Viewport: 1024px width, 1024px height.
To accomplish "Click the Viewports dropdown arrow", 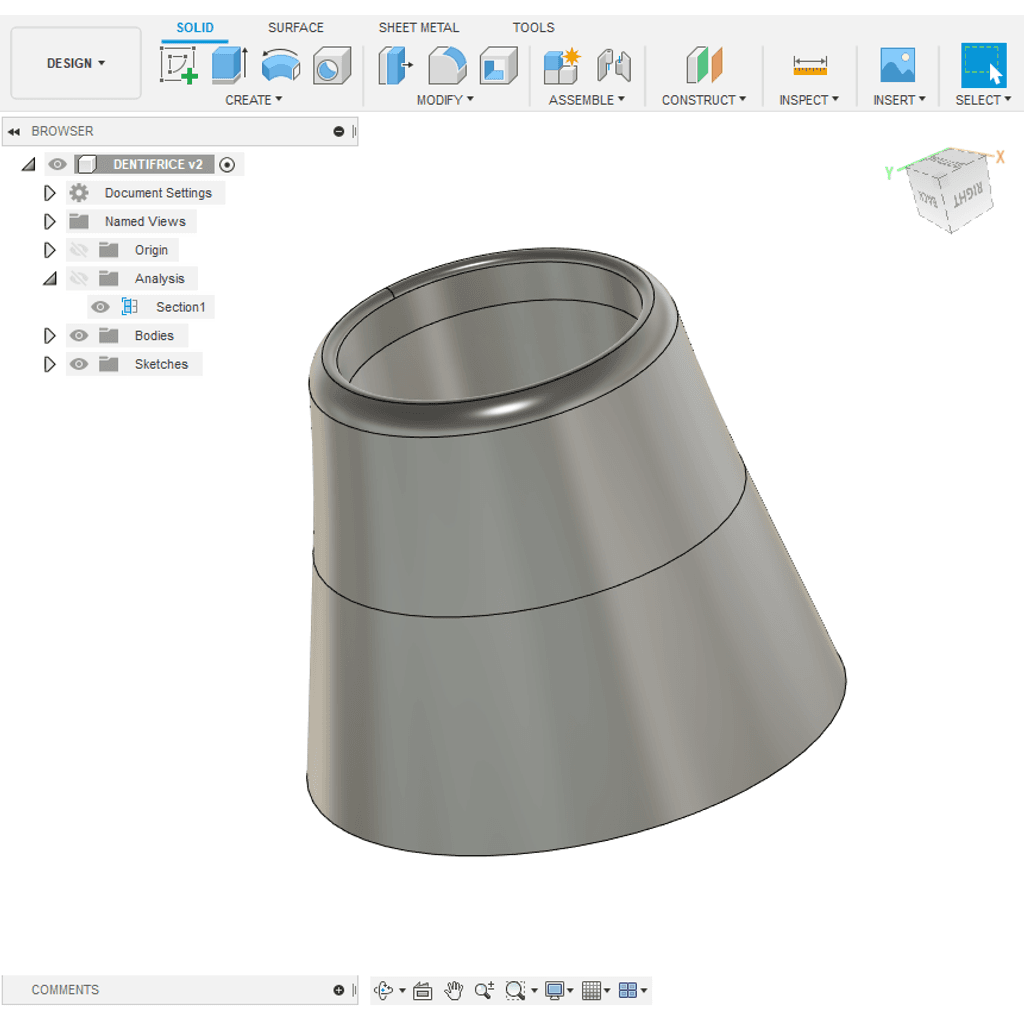I will coord(644,991).
